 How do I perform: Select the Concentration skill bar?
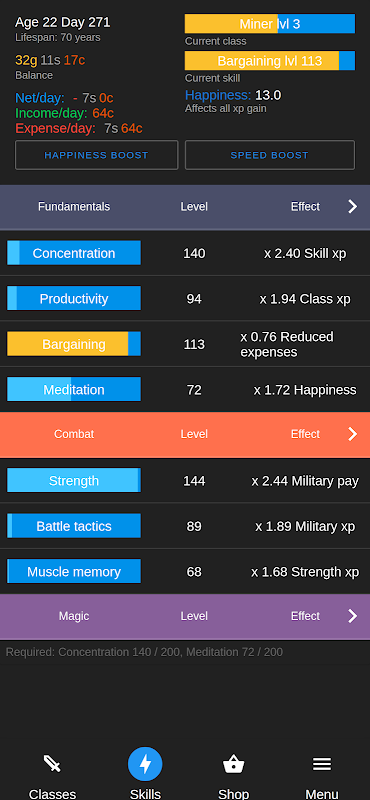tap(74, 253)
